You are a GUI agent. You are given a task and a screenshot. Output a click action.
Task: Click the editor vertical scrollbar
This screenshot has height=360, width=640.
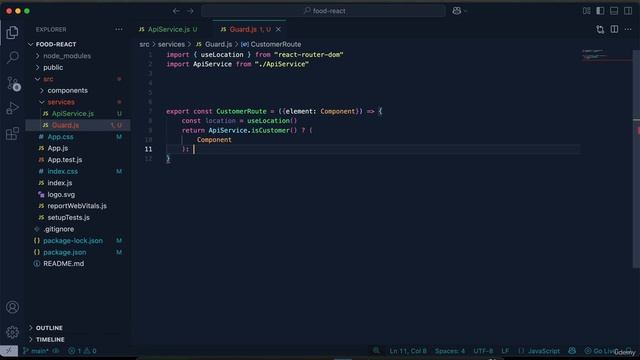636,159
